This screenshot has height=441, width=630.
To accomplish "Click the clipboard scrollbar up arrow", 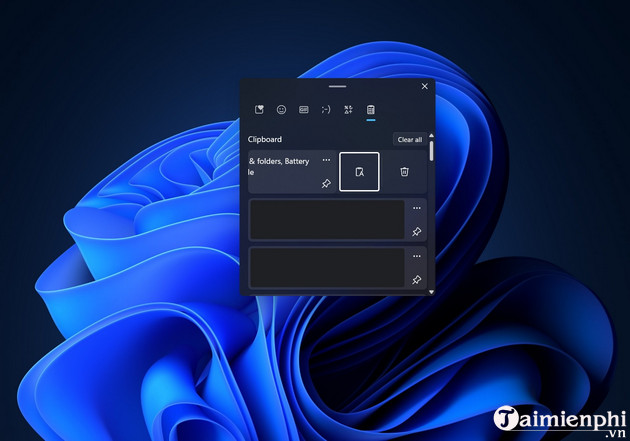I will (432, 135).
